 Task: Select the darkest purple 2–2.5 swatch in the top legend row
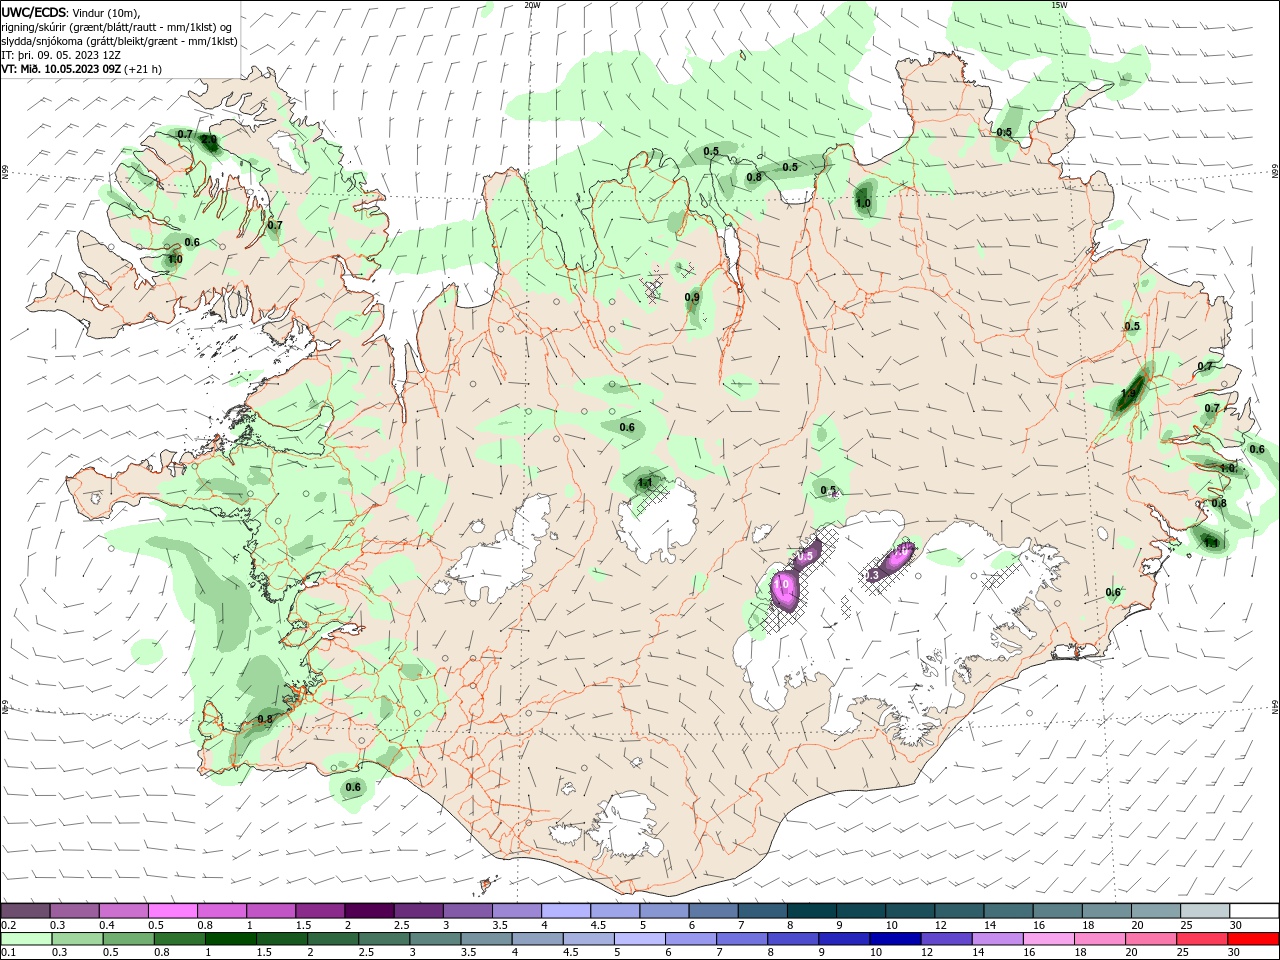[368, 910]
